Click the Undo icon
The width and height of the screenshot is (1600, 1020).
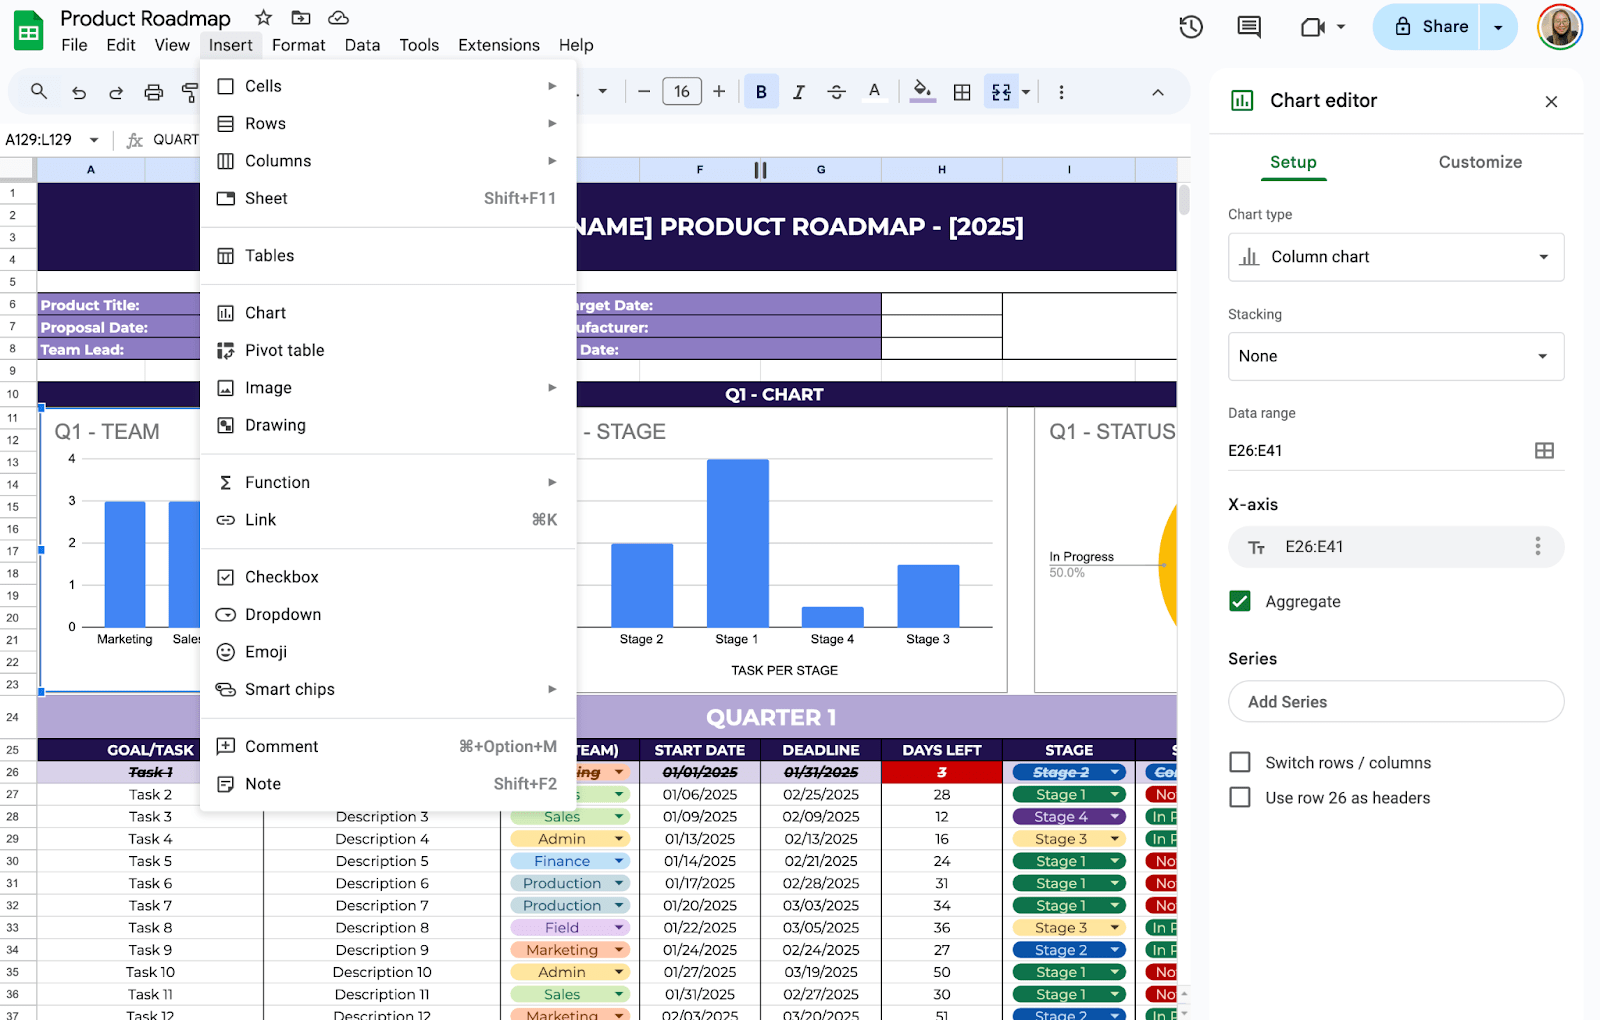click(x=78, y=91)
